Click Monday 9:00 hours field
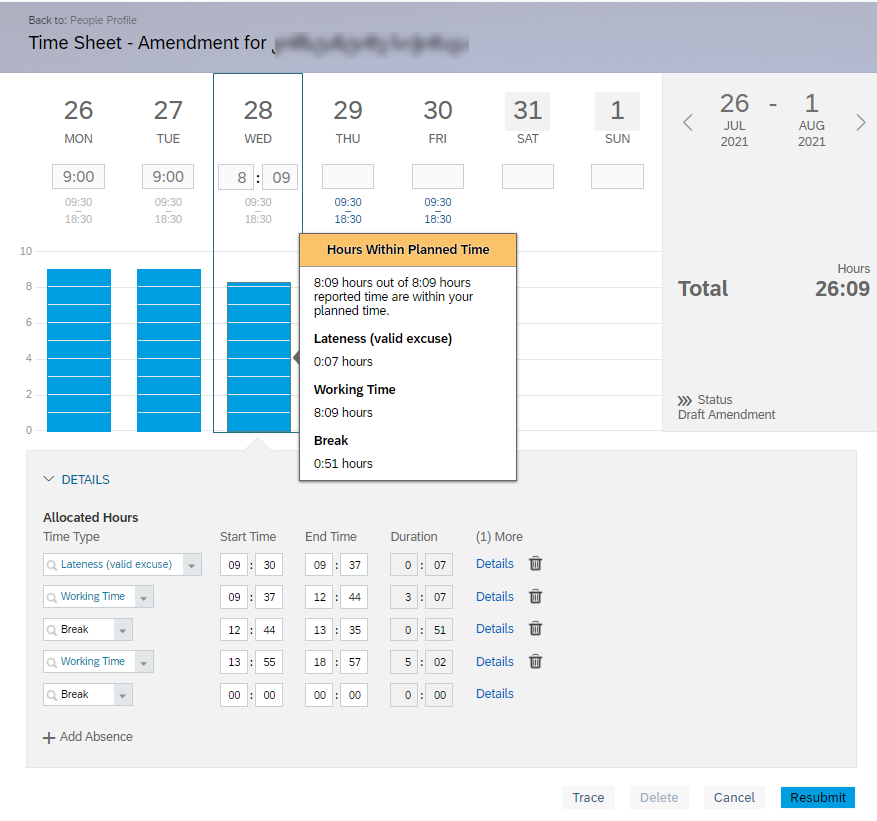877x821 pixels. 78,177
